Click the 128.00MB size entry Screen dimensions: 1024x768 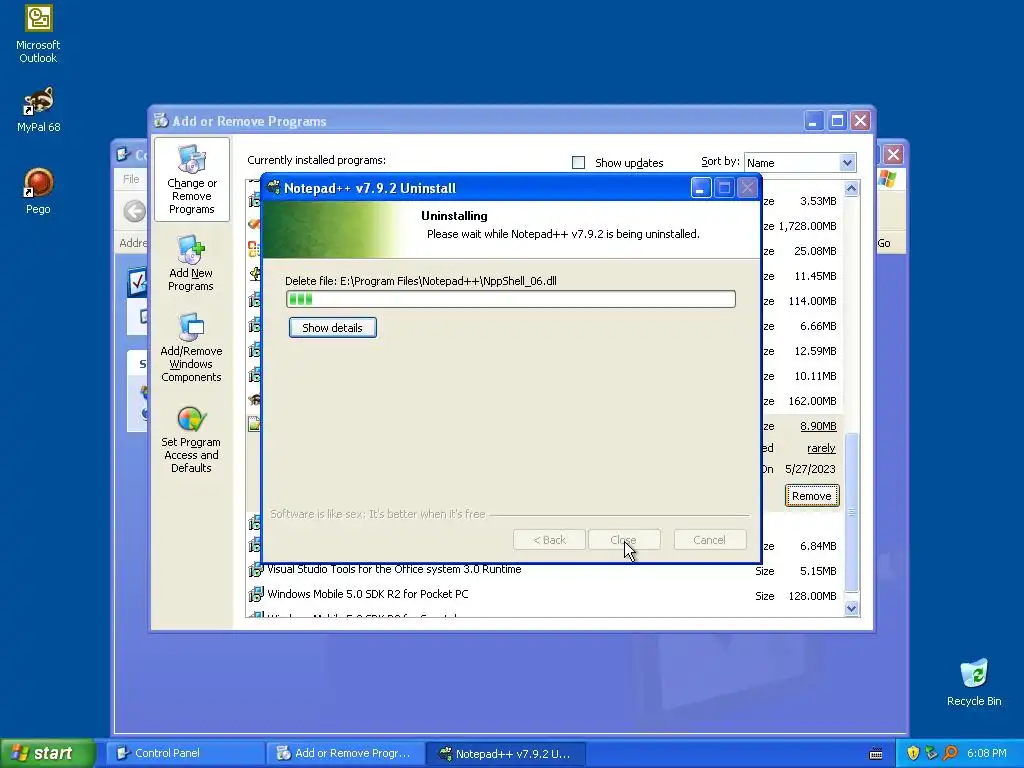(x=812, y=596)
